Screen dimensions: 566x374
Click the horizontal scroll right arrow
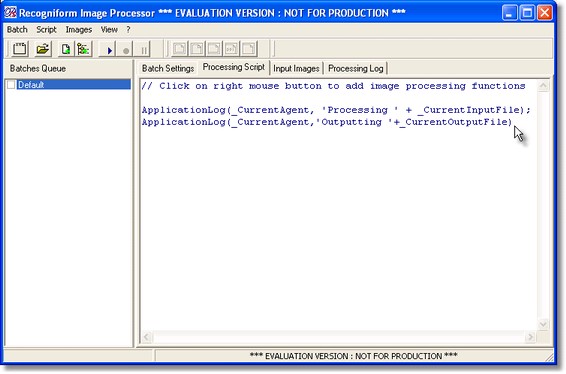click(x=530, y=337)
